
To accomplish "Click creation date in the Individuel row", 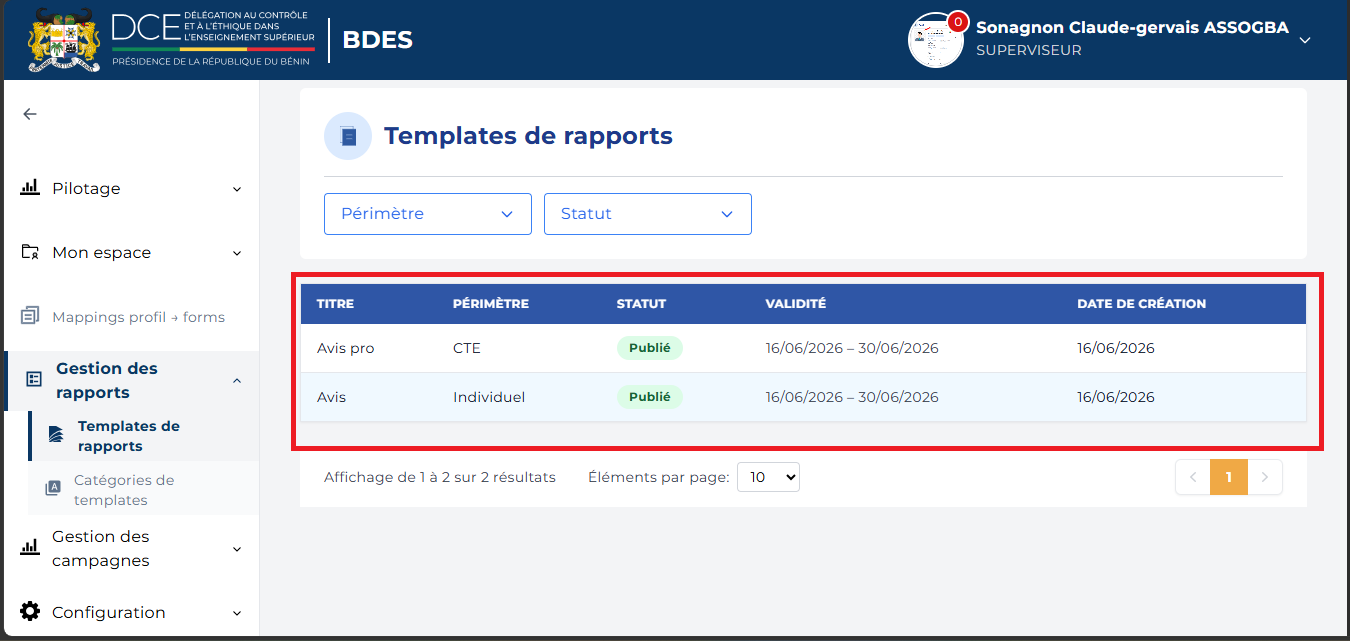I will pyautogui.click(x=1116, y=397).
